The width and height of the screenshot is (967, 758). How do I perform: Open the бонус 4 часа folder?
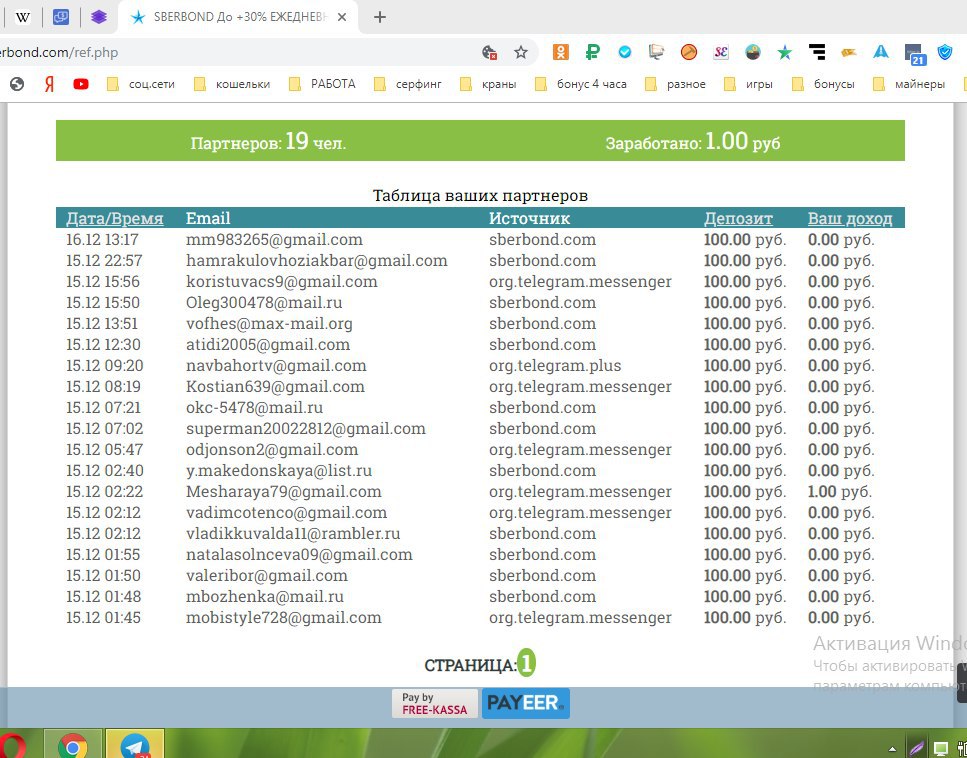pyautogui.click(x=580, y=84)
